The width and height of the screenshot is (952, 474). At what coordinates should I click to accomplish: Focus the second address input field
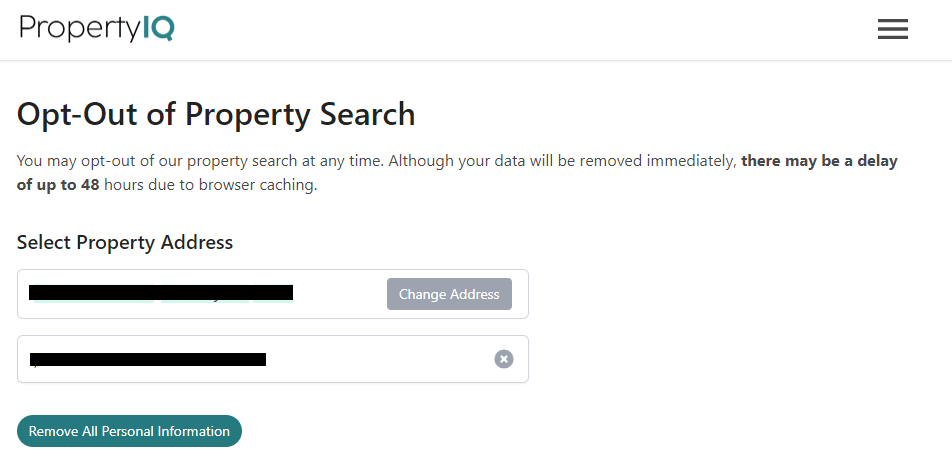coord(380,359)
